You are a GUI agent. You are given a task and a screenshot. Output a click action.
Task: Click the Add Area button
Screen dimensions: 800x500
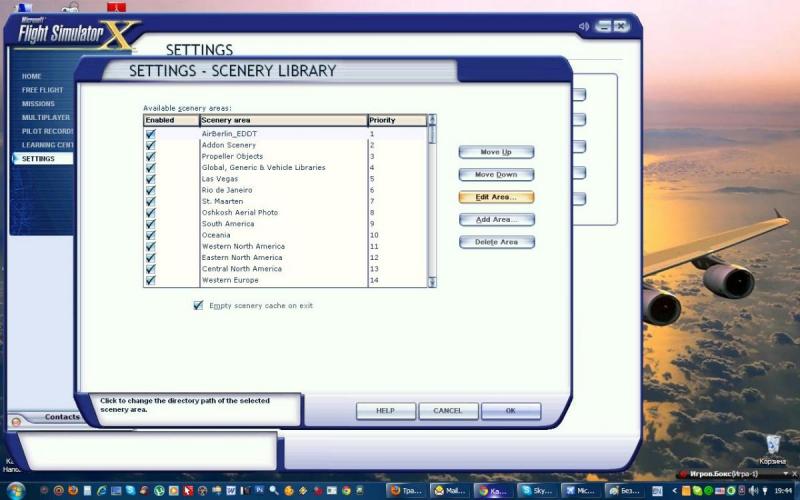coord(496,219)
